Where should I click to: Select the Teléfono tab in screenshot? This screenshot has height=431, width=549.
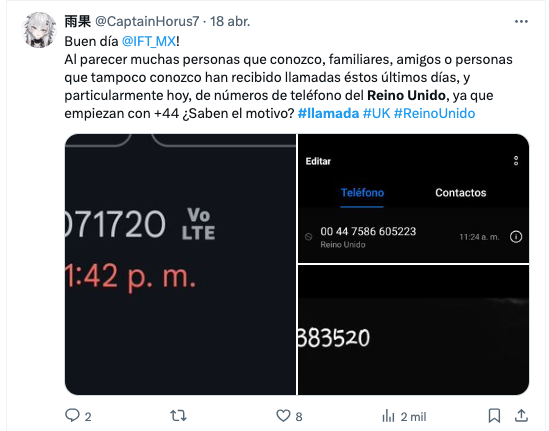point(362,193)
